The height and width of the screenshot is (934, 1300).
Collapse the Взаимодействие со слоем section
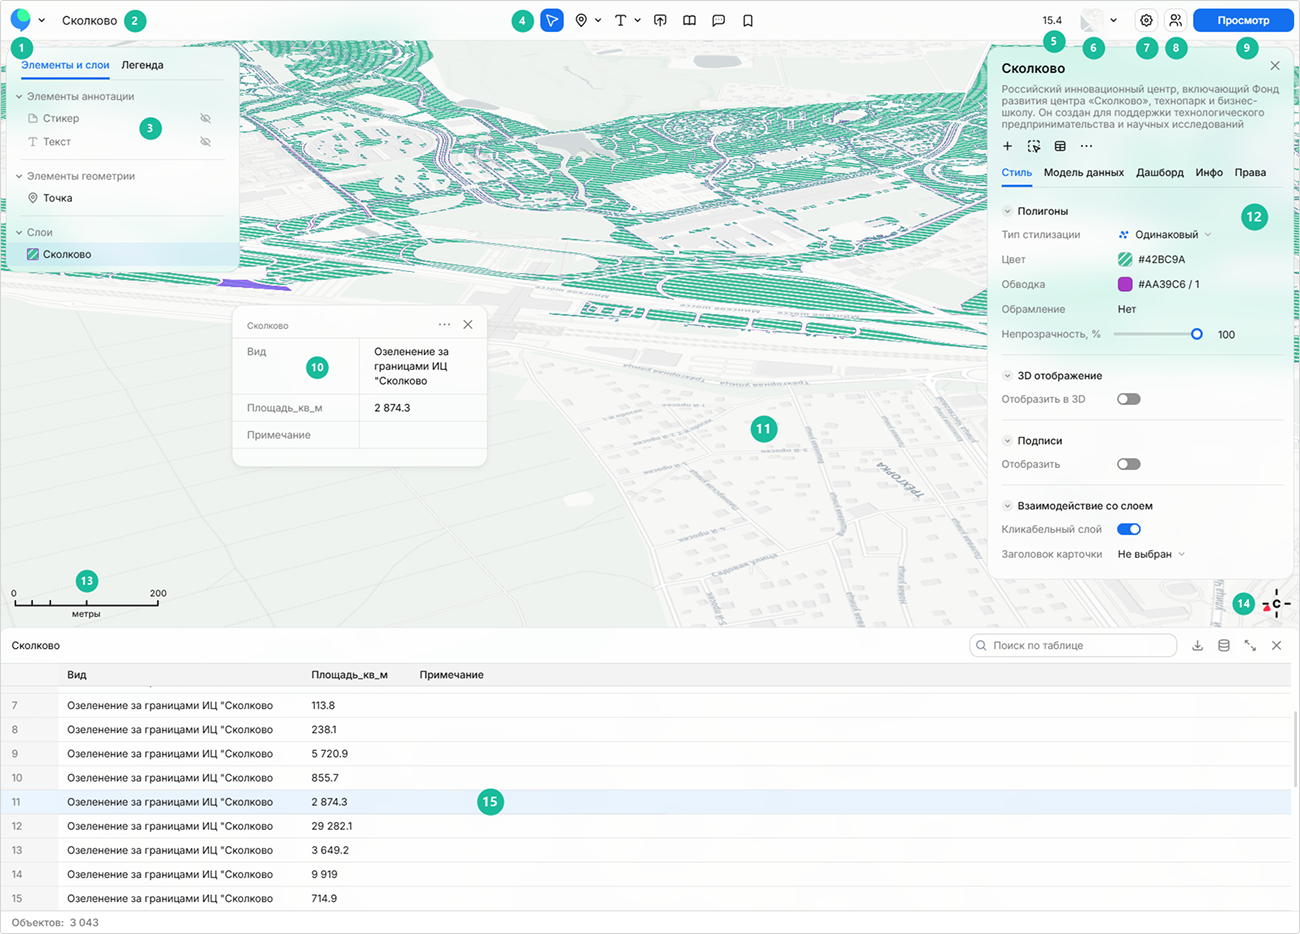coord(1008,506)
